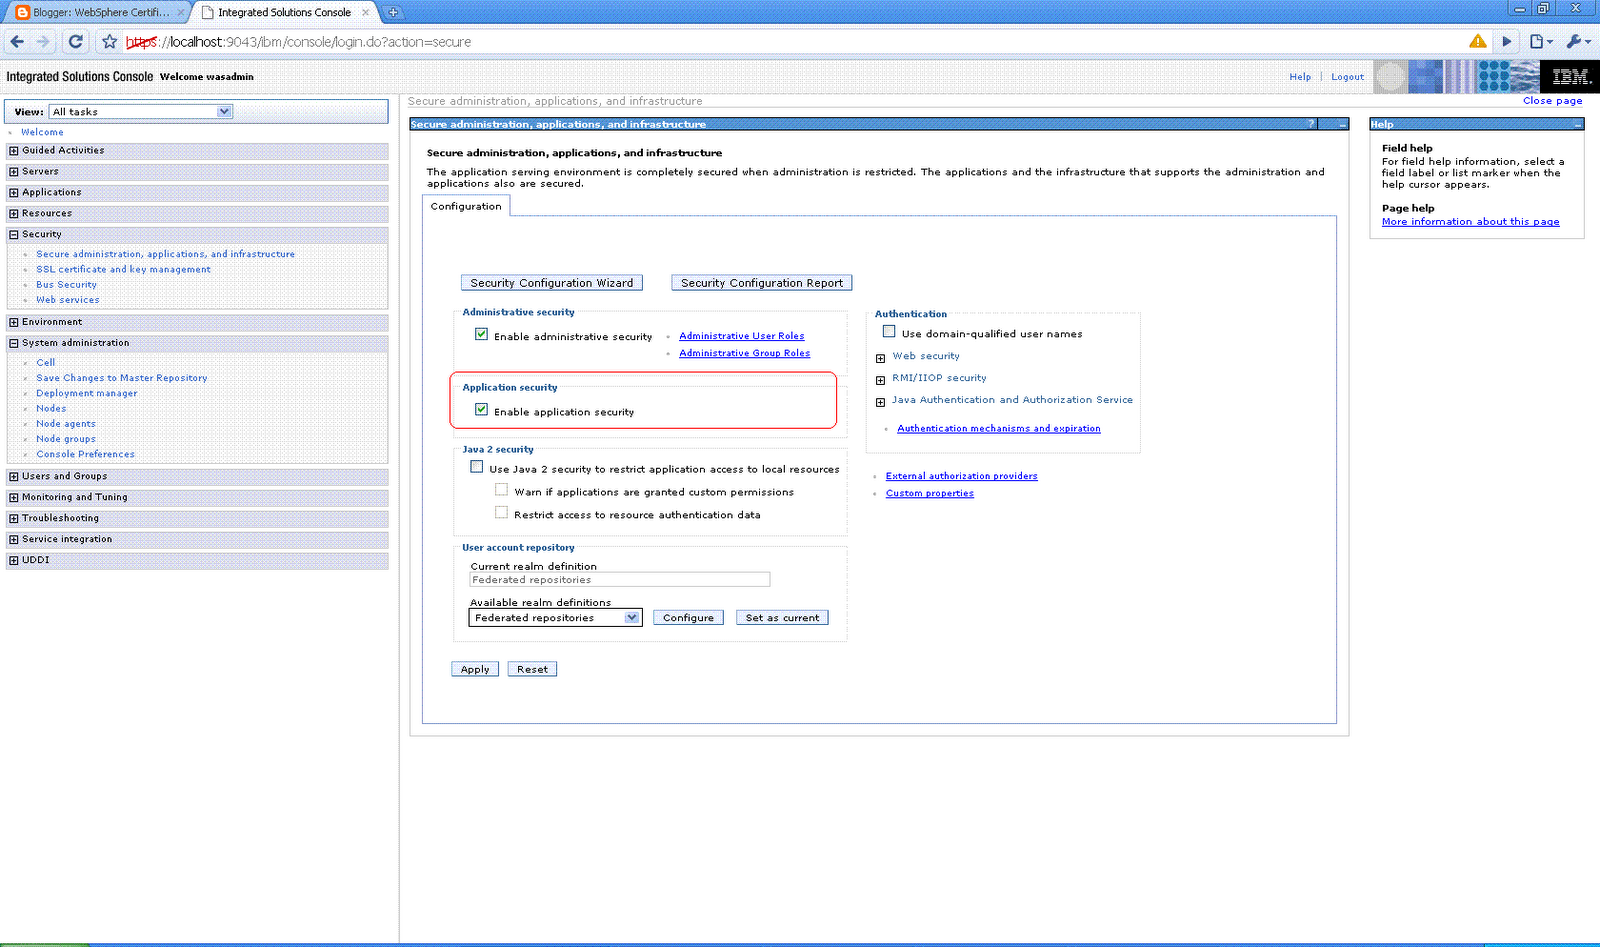Close the Integrated Solutions Console tab
The image size is (1600, 947).
pos(366,12)
